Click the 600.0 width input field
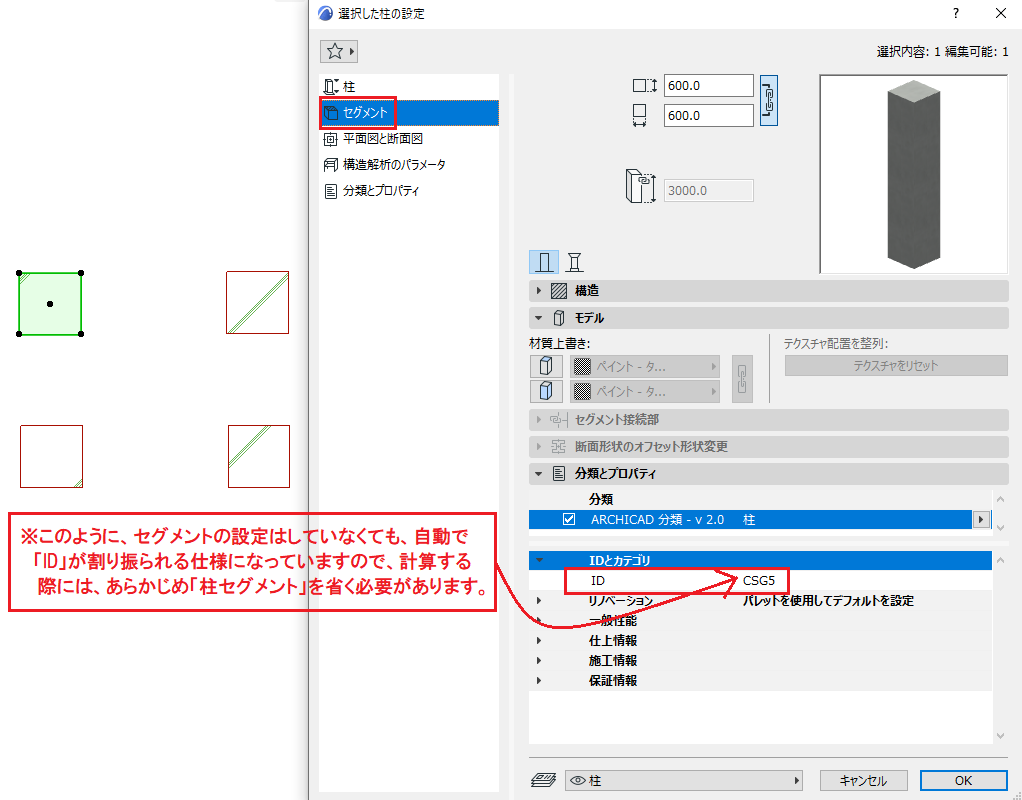The width and height of the screenshot is (1022, 800). point(708,85)
